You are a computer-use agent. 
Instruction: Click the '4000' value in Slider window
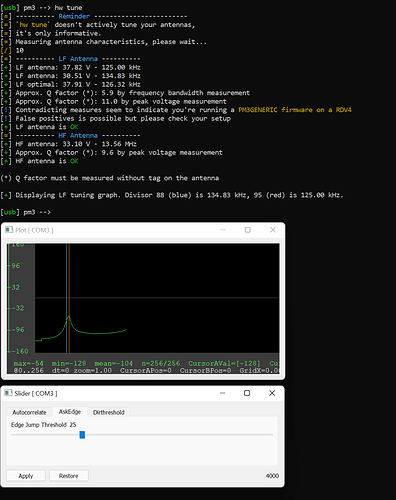click(272, 476)
